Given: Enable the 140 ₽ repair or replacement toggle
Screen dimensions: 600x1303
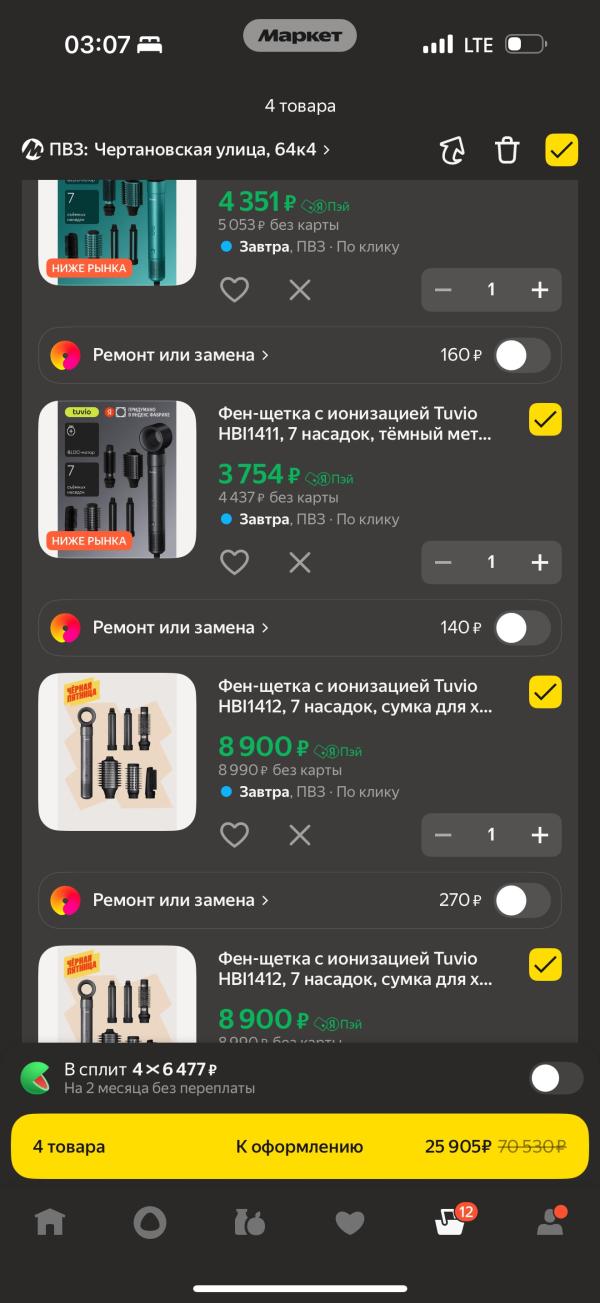Looking at the screenshot, I should (x=523, y=628).
